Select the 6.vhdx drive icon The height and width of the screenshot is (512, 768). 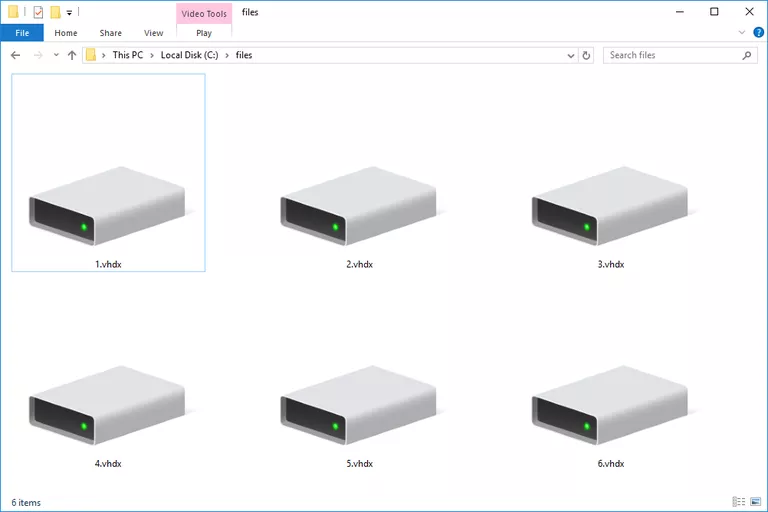tap(610, 405)
